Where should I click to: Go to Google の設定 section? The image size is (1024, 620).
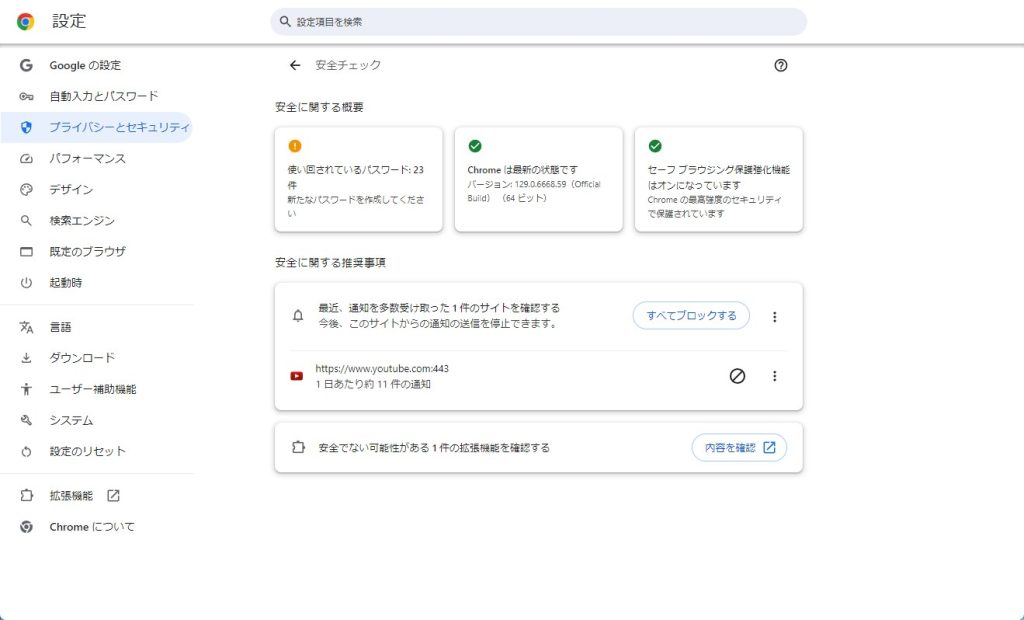click(85, 65)
